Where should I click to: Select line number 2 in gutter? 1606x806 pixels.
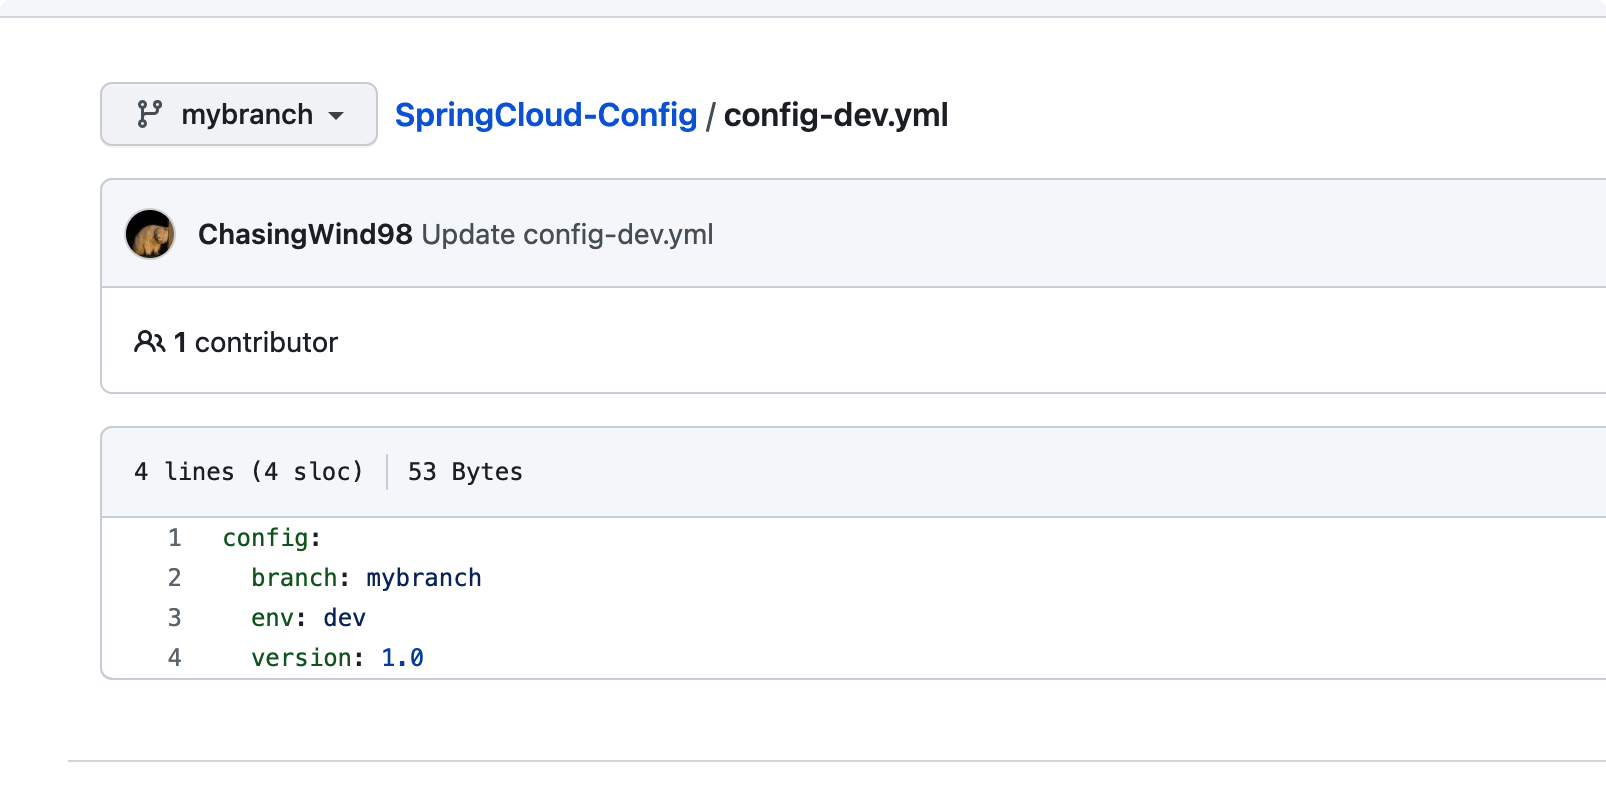tap(175, 578)
